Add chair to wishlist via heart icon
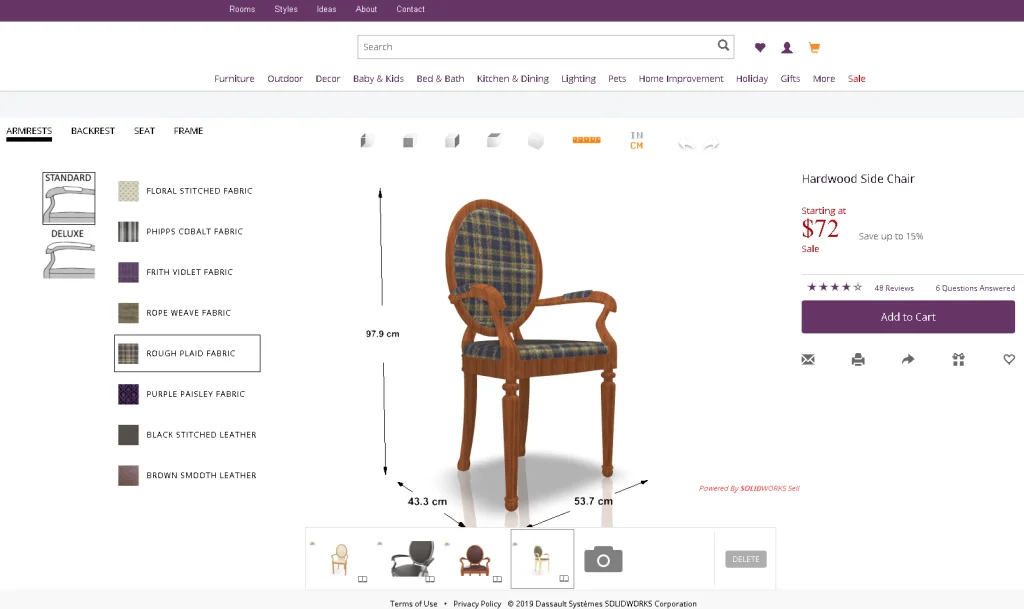Image resolution: width=1024 pixels, height=609 pixels. (1009, 359)
